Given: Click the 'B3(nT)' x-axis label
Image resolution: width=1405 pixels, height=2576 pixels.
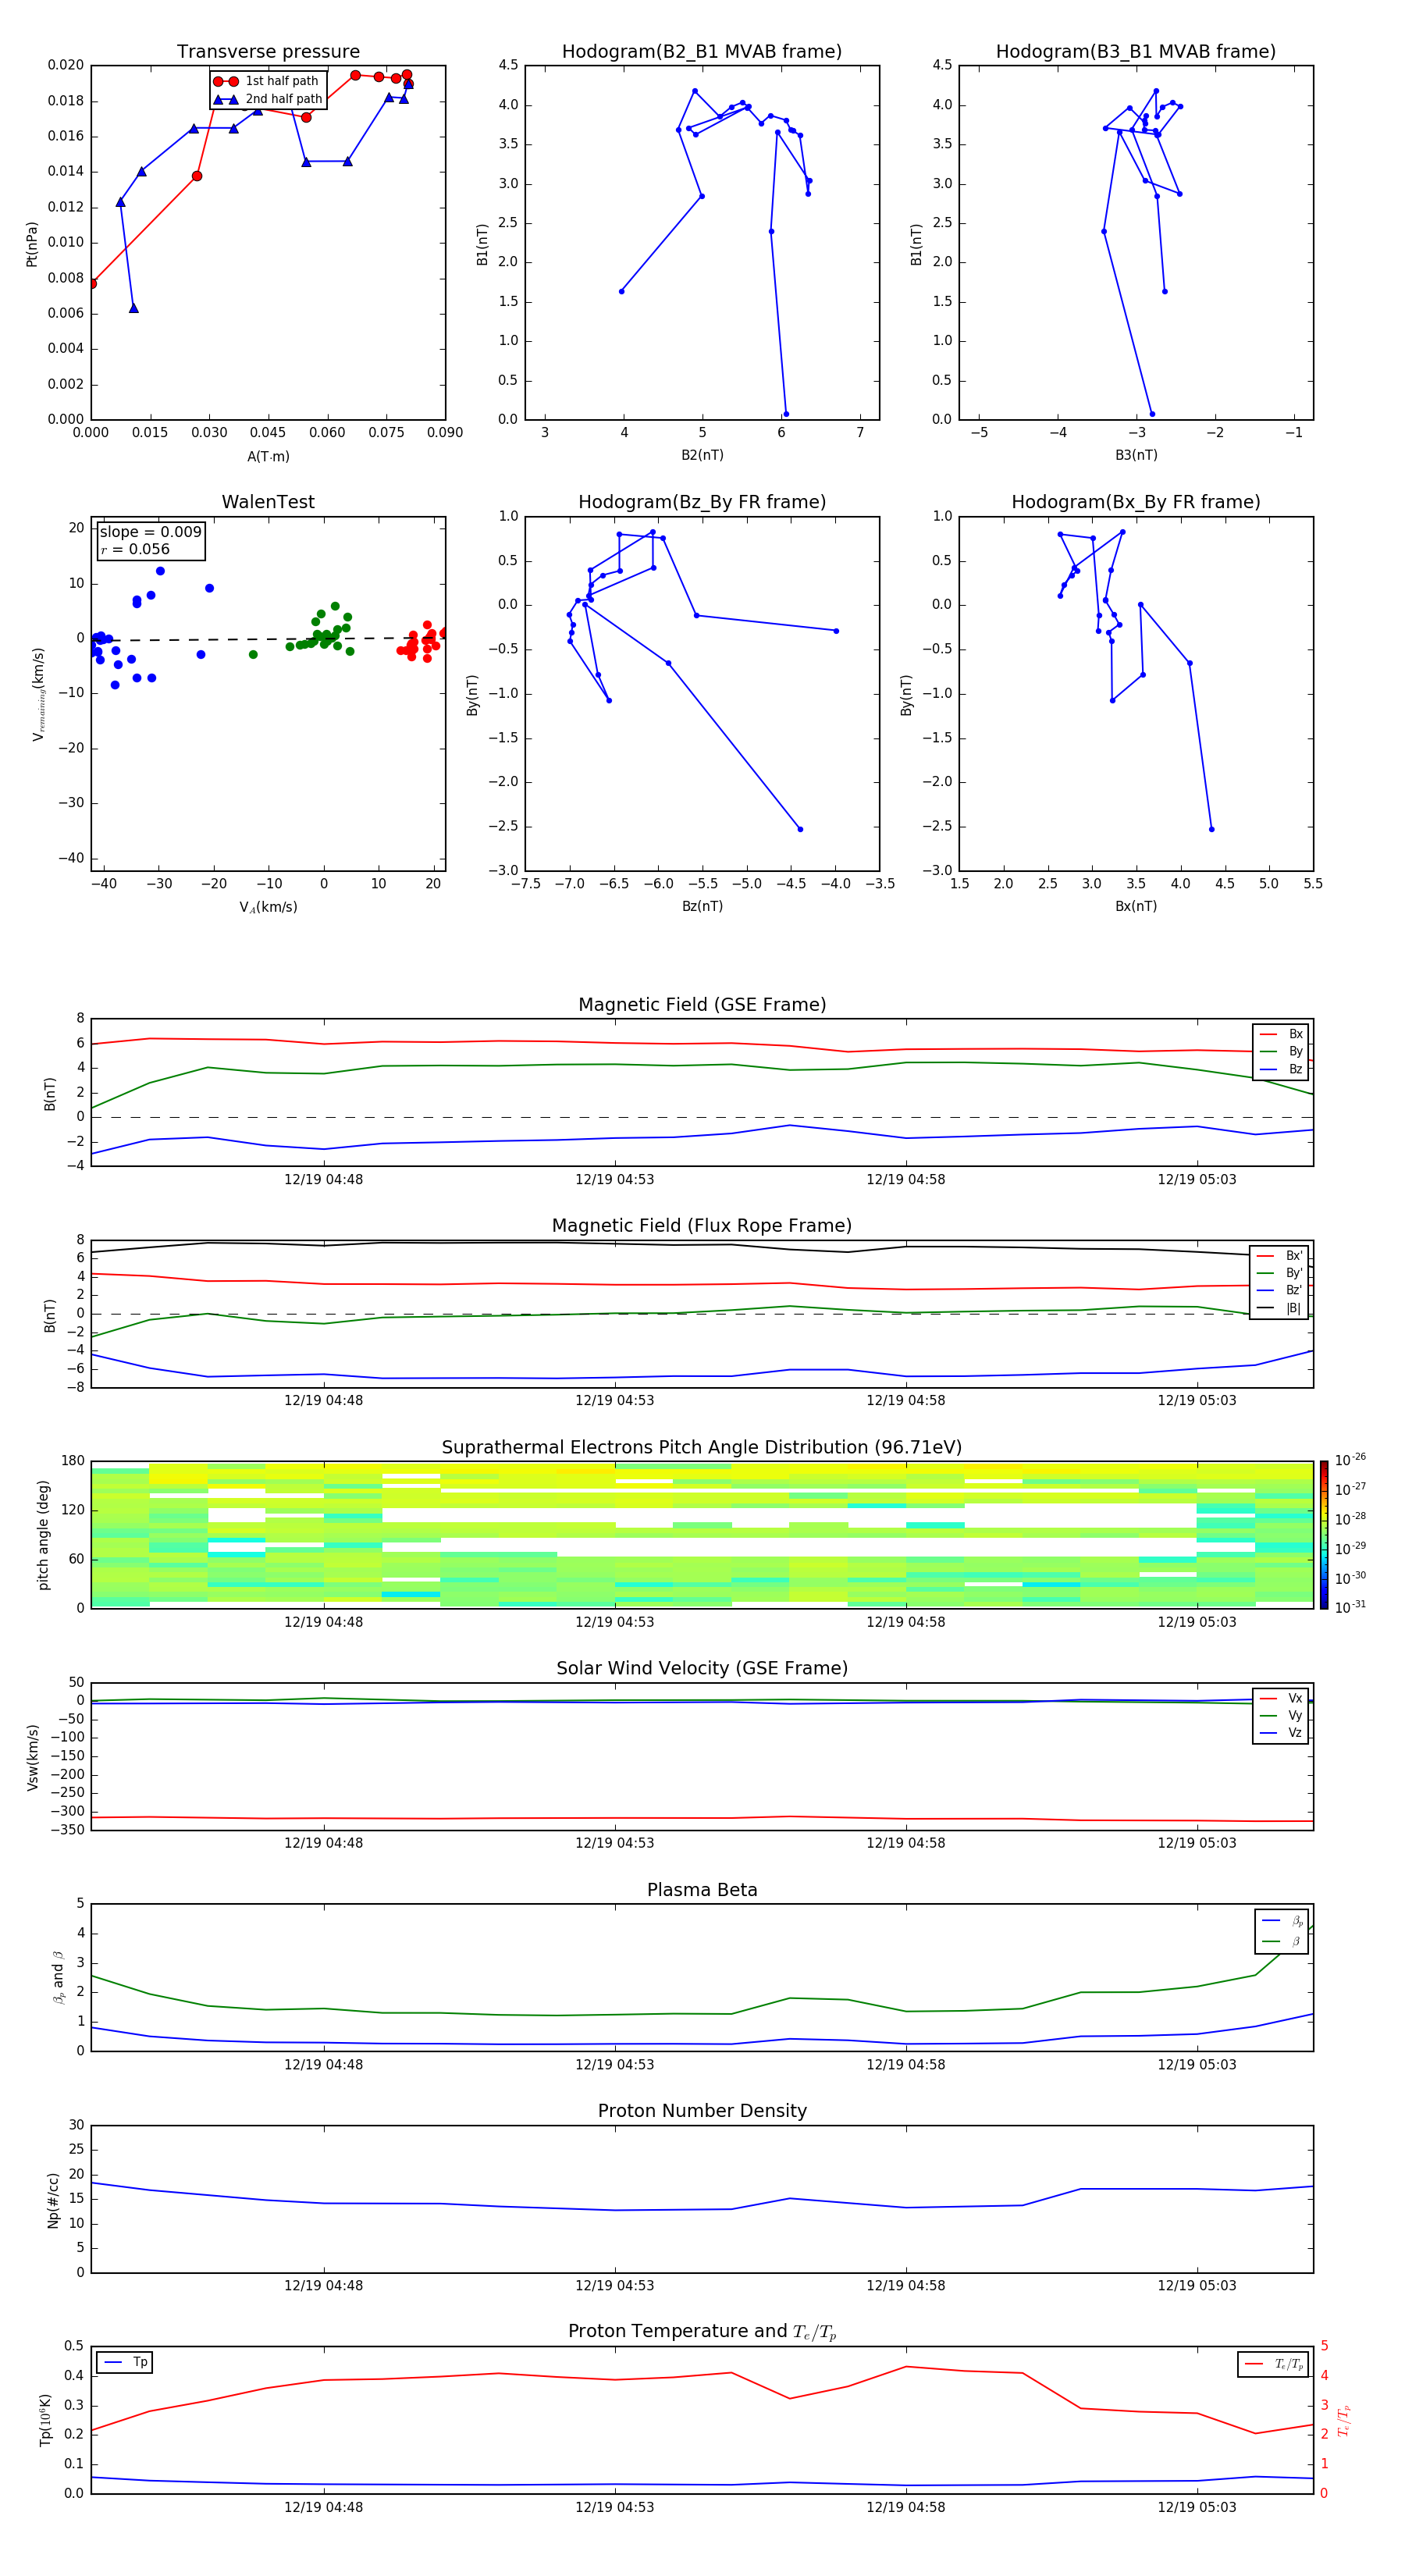Looking at the screenshot, I should coord(1136,455).
